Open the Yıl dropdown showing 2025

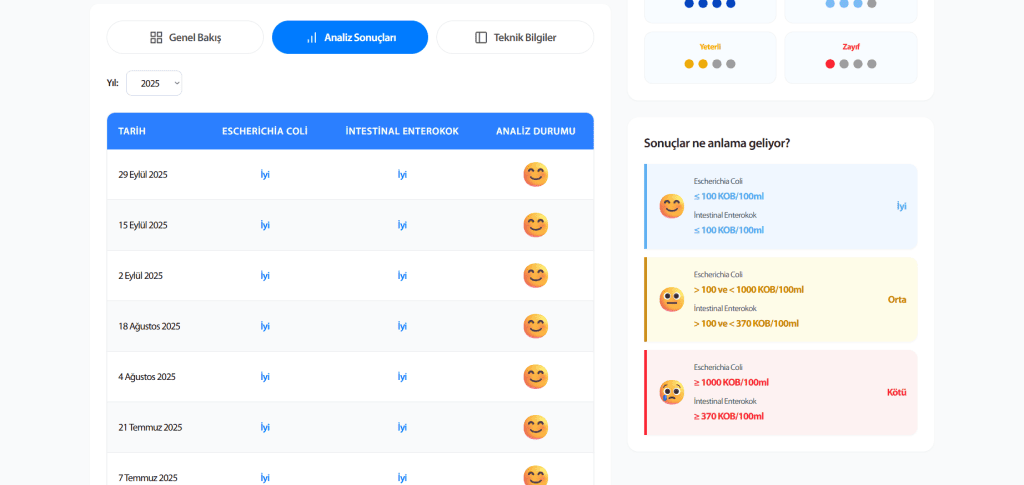pyautogui.click(x=154, y=83)
